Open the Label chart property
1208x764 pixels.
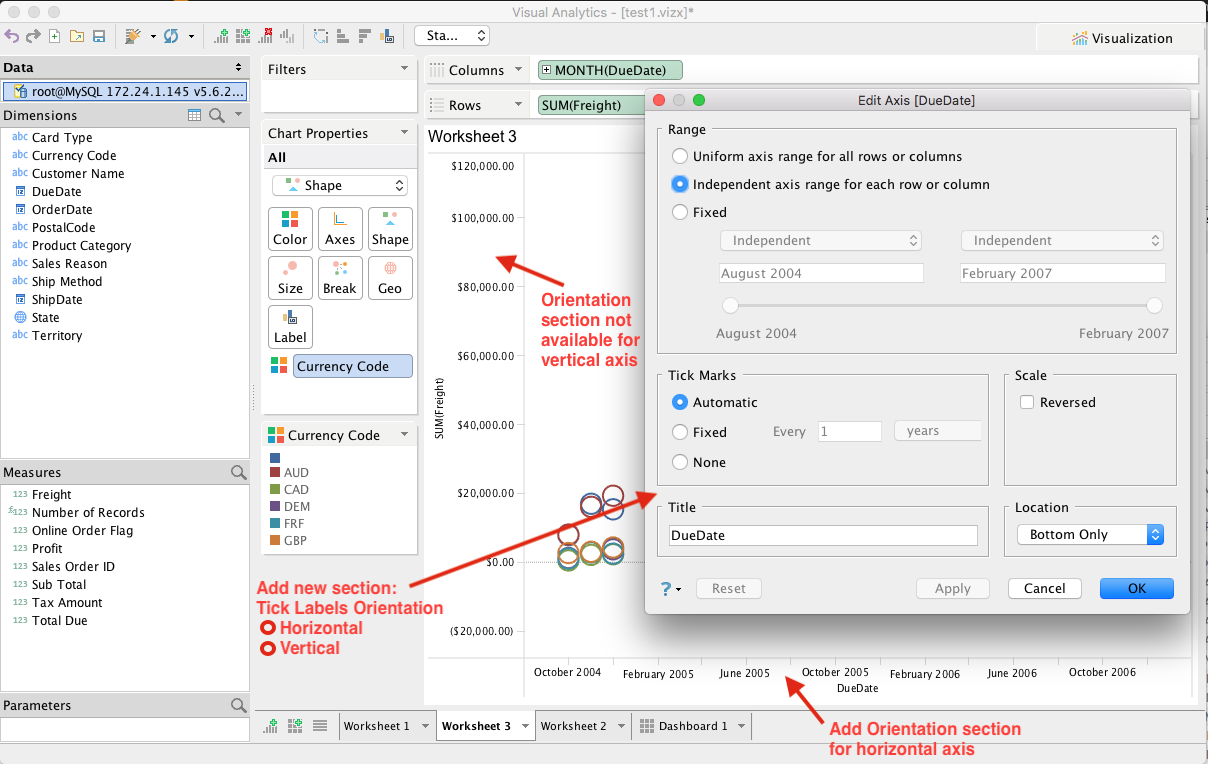click(x=290, y=326)
